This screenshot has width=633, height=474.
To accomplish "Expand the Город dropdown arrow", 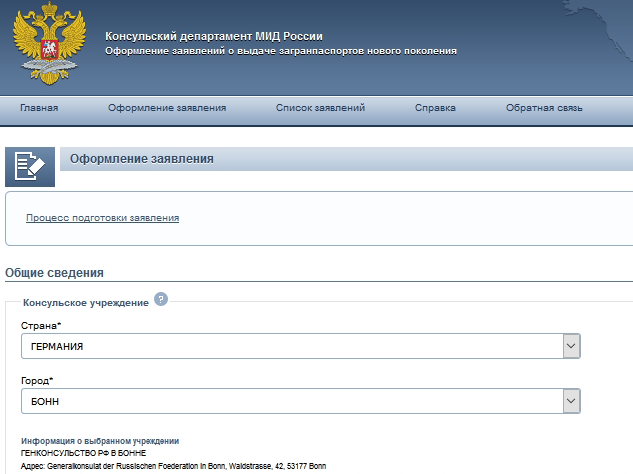I will pos(571,401).
